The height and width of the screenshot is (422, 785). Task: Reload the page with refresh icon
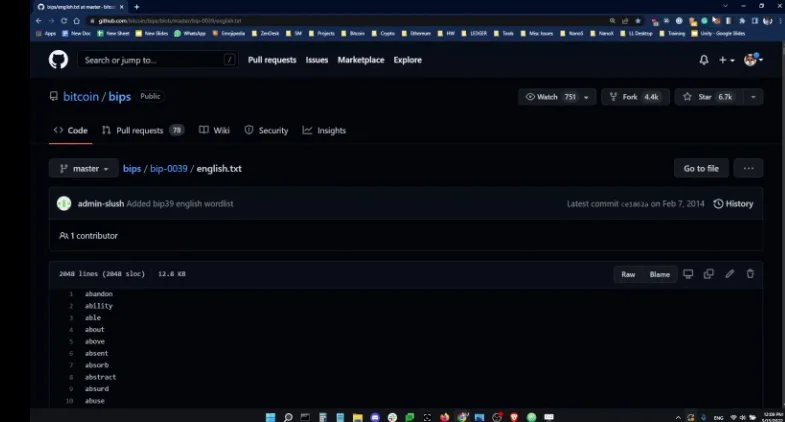[64, 21]
